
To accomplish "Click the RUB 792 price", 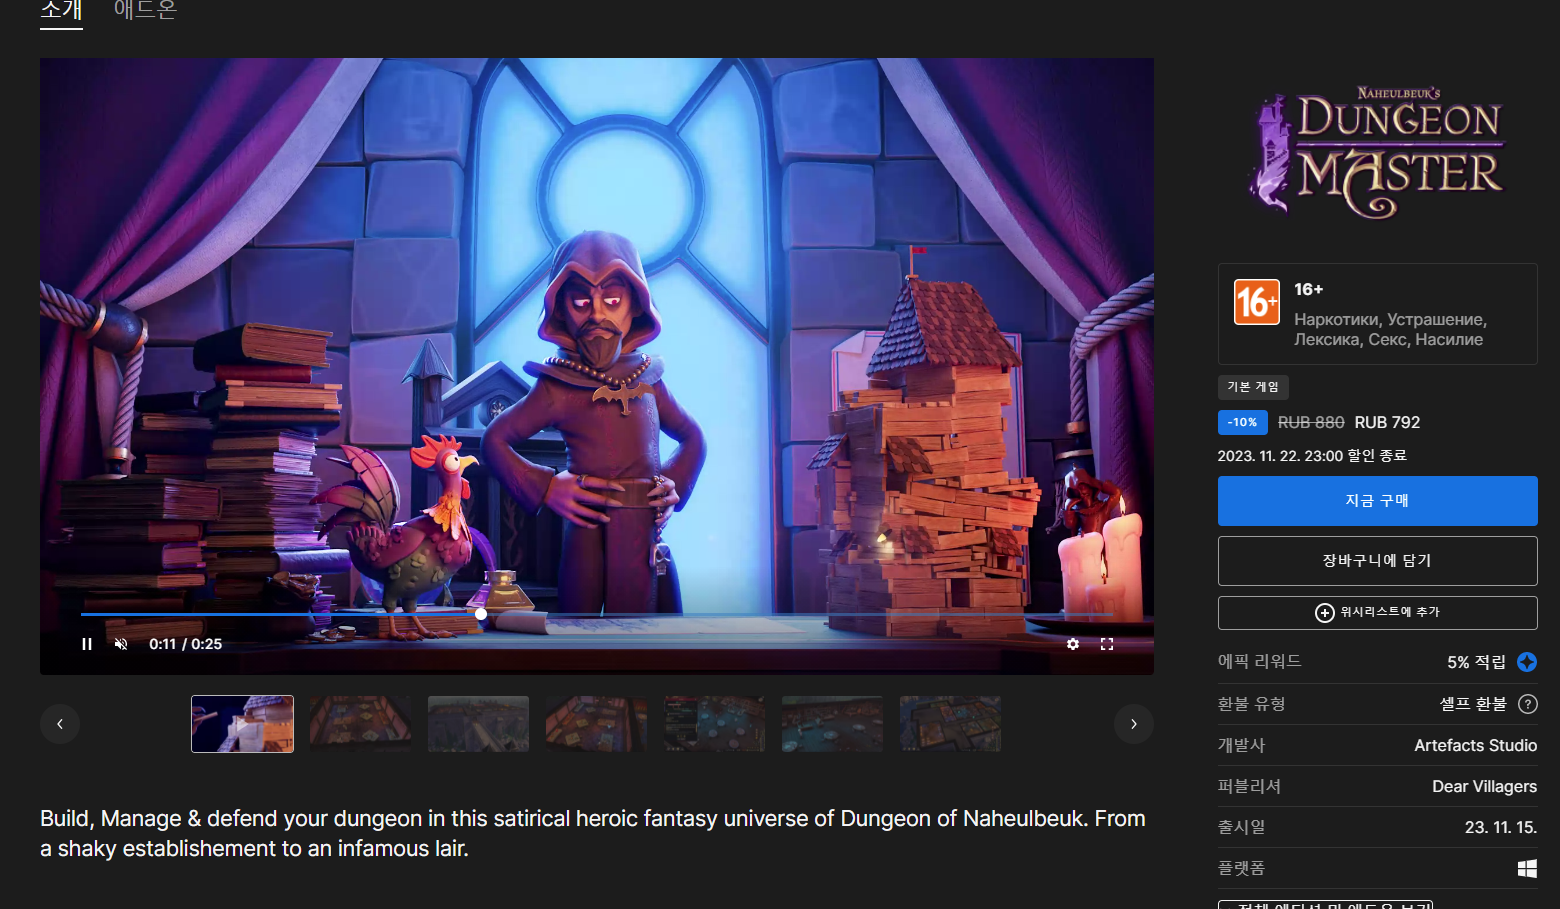I will tap(1387, 422).
